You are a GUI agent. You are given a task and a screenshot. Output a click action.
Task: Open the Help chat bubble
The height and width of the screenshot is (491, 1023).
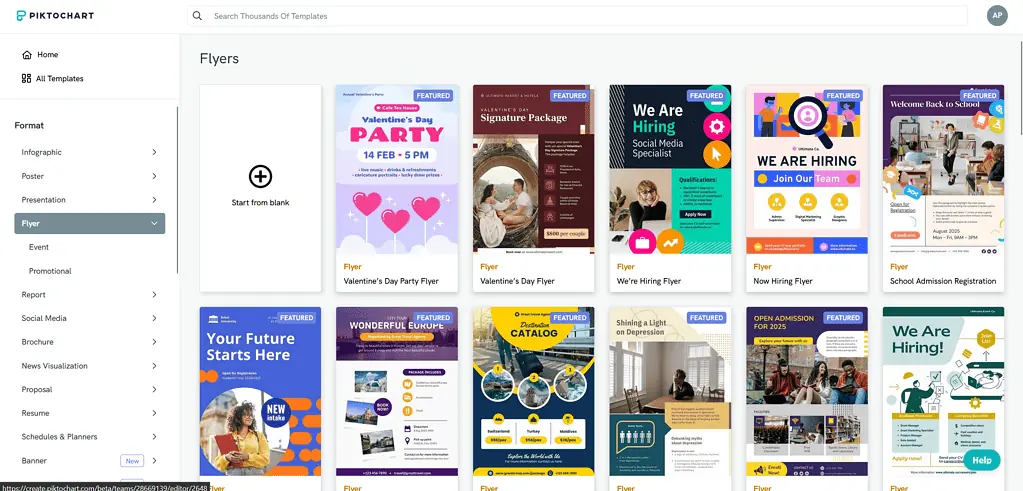(981, 460)
